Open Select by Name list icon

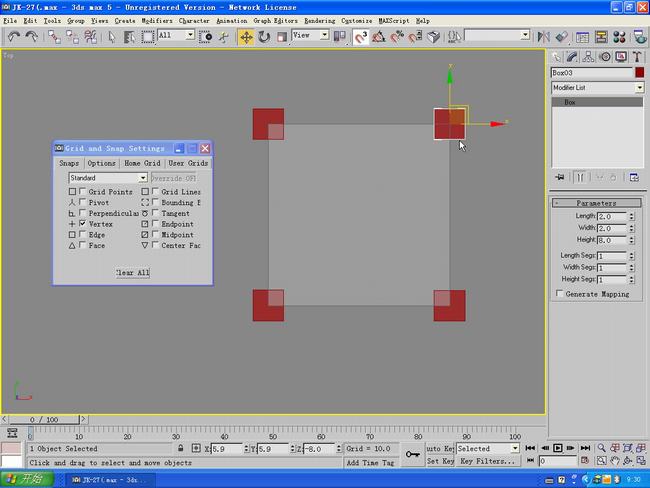(129, 37)
